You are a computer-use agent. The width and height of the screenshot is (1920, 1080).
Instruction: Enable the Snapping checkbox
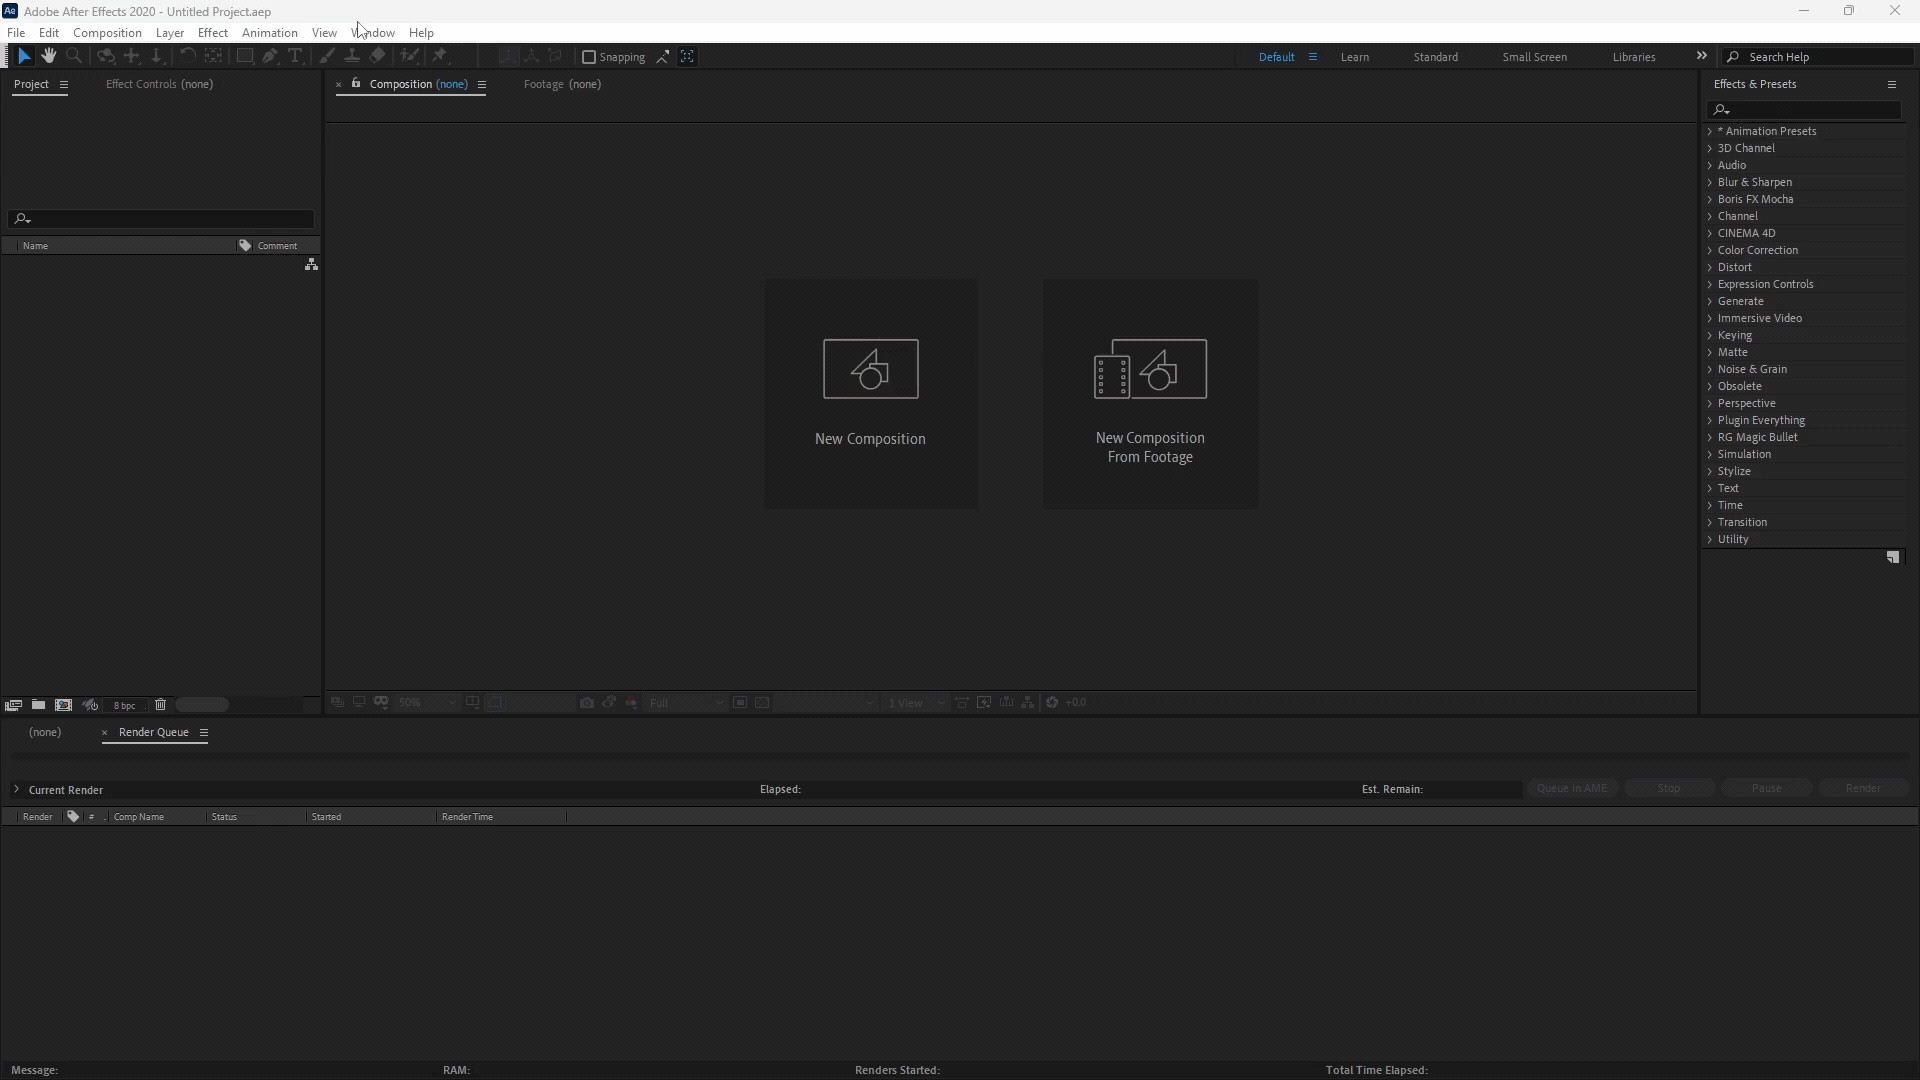(x=589, y=57)
